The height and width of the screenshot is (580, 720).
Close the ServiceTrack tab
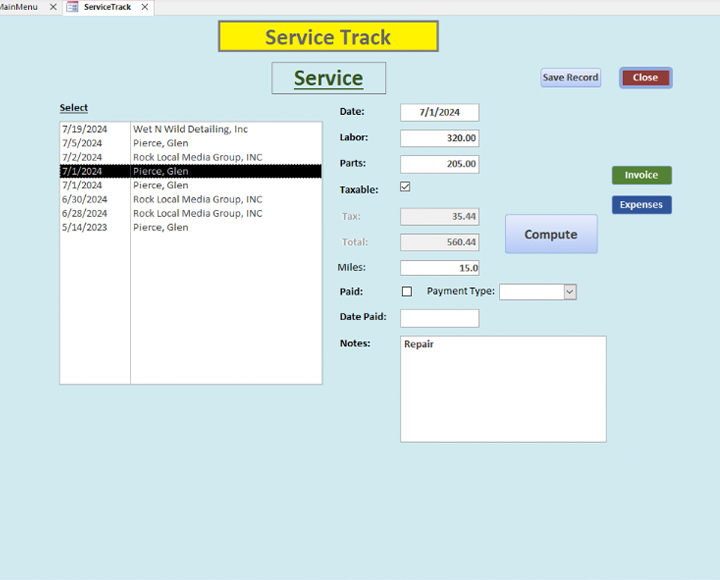click(x=145, y=7)
